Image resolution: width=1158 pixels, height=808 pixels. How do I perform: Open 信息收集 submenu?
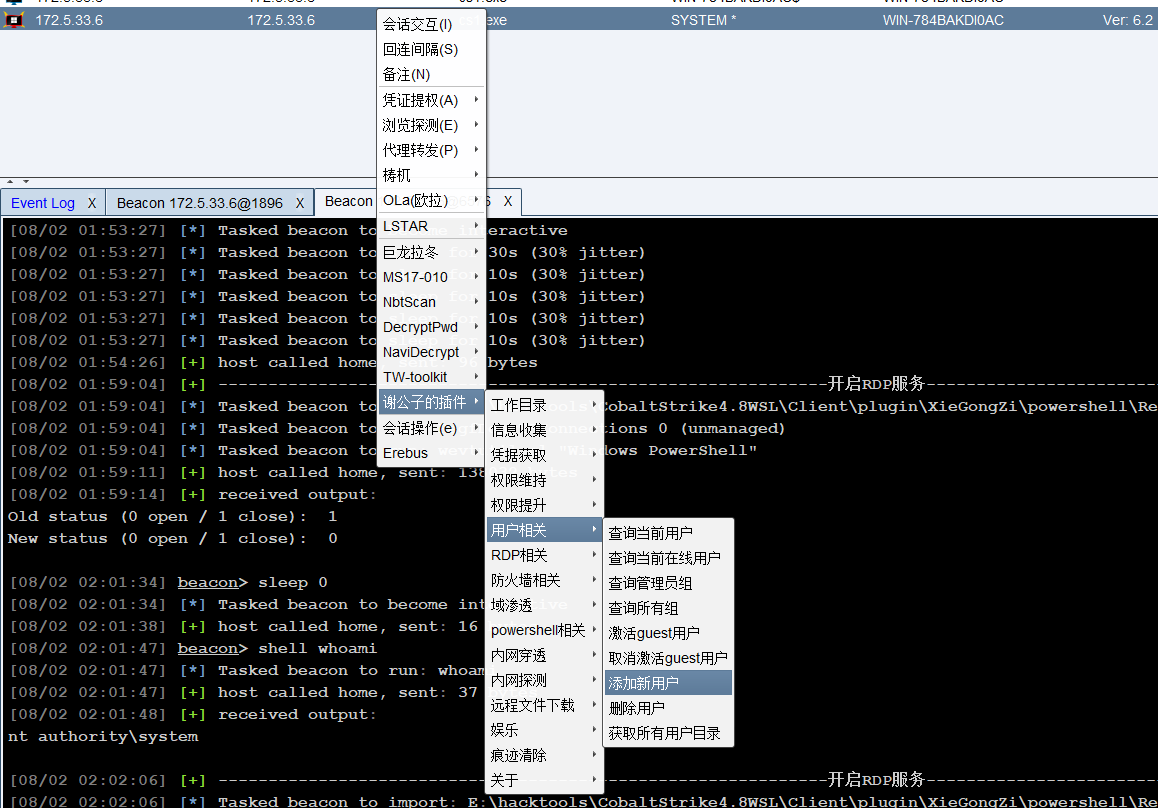(x=545, y=430)
